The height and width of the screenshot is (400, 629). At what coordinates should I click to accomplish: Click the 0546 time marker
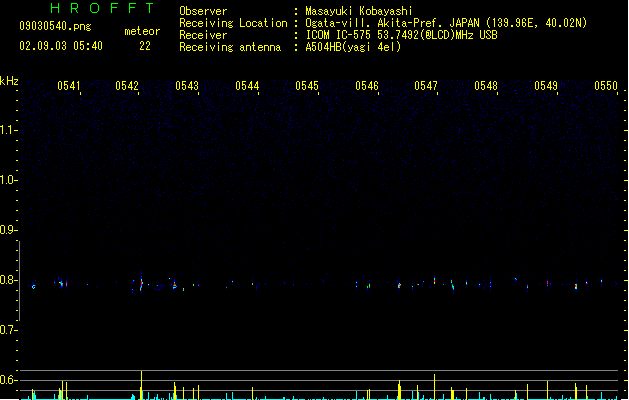coord(367,86)
